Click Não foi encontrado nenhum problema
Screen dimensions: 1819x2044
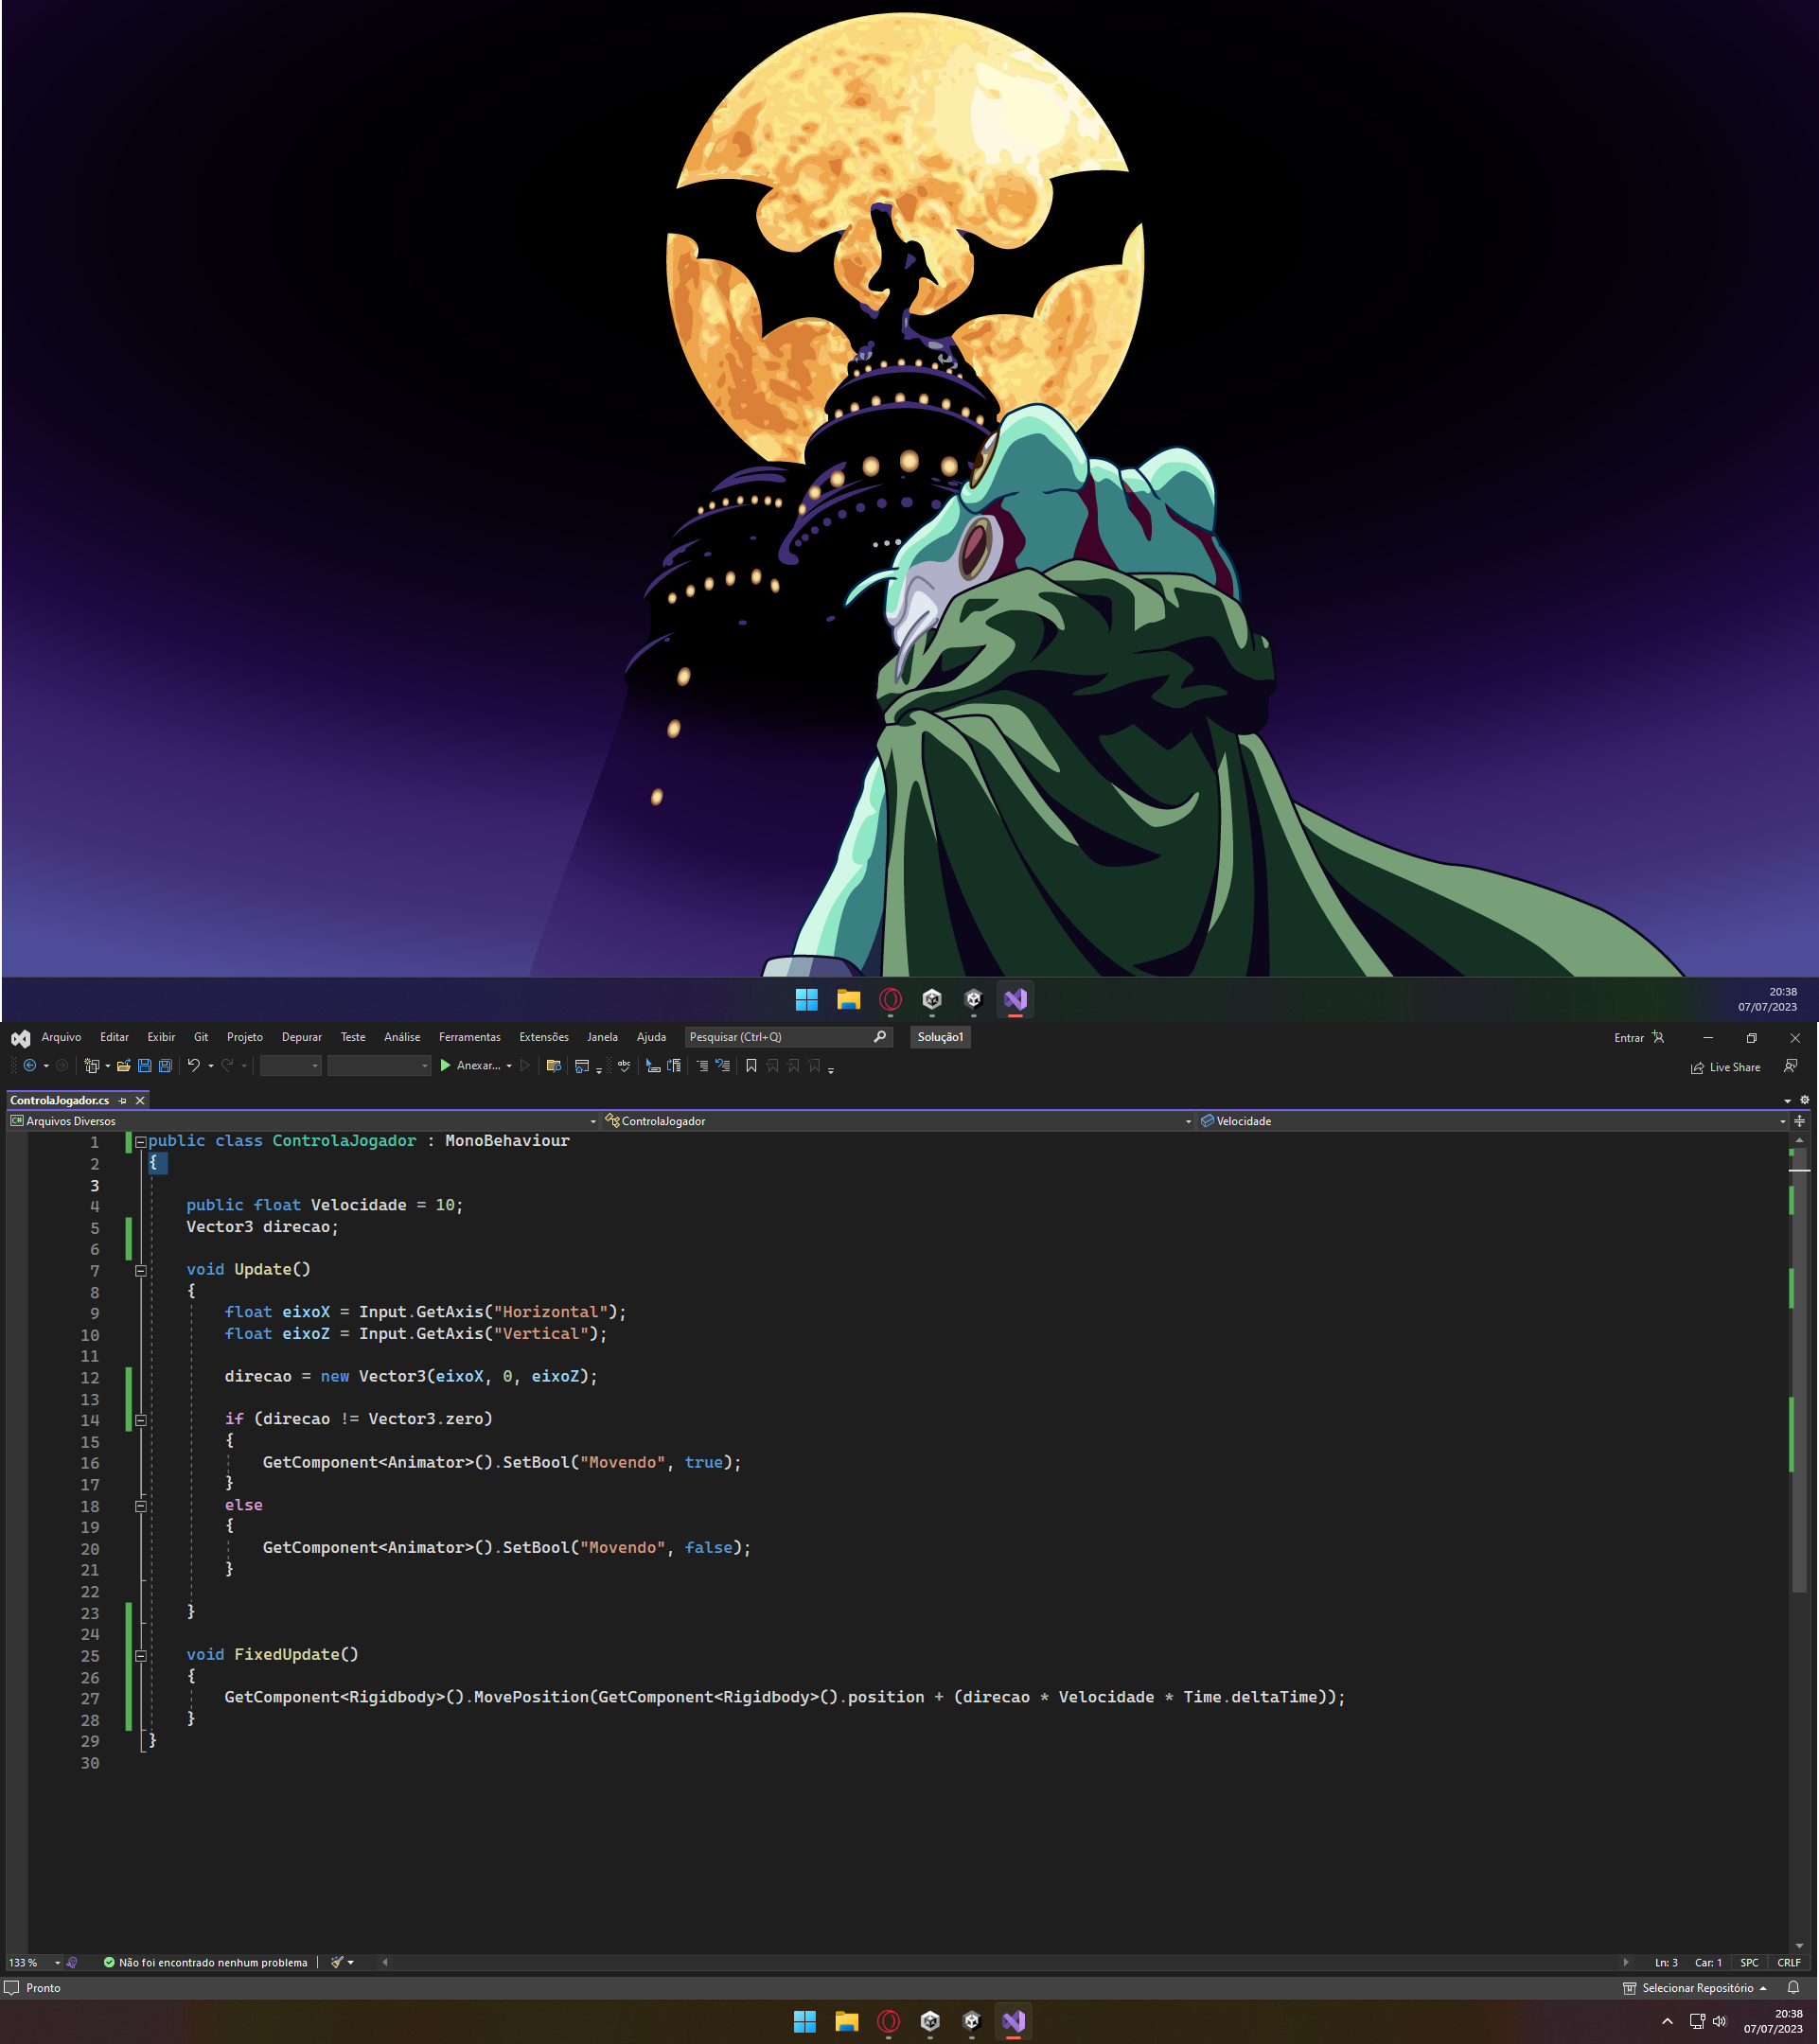coord(213,1963)
